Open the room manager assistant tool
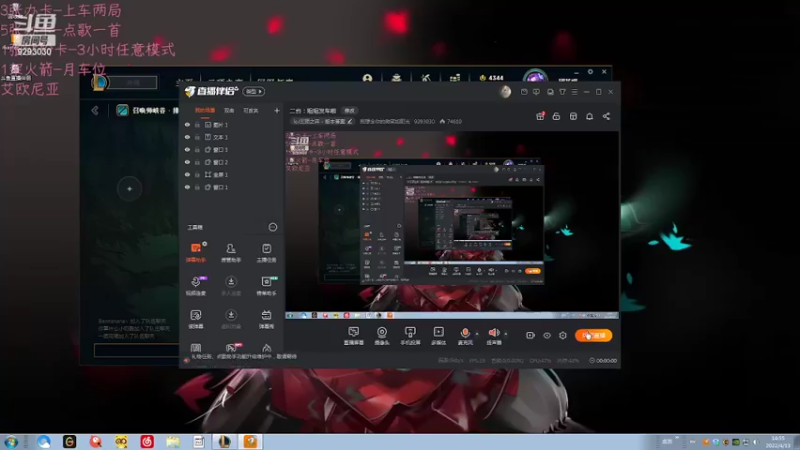800x450 pixels. coord(231,253)
